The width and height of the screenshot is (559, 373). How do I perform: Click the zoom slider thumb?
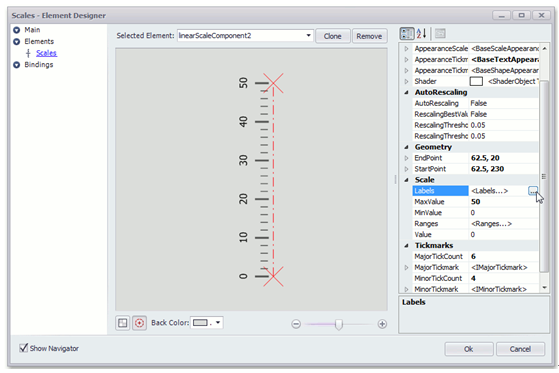339,325
